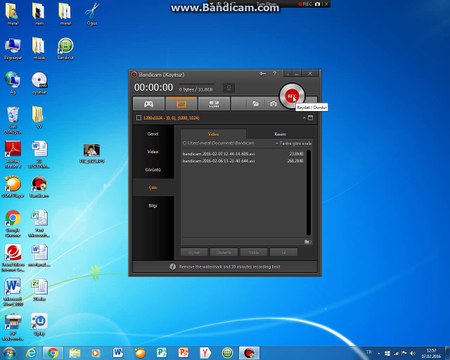Open the network Ağ desktop icon
This screenshot has height=360, width=450.
(x=13, y=83)
